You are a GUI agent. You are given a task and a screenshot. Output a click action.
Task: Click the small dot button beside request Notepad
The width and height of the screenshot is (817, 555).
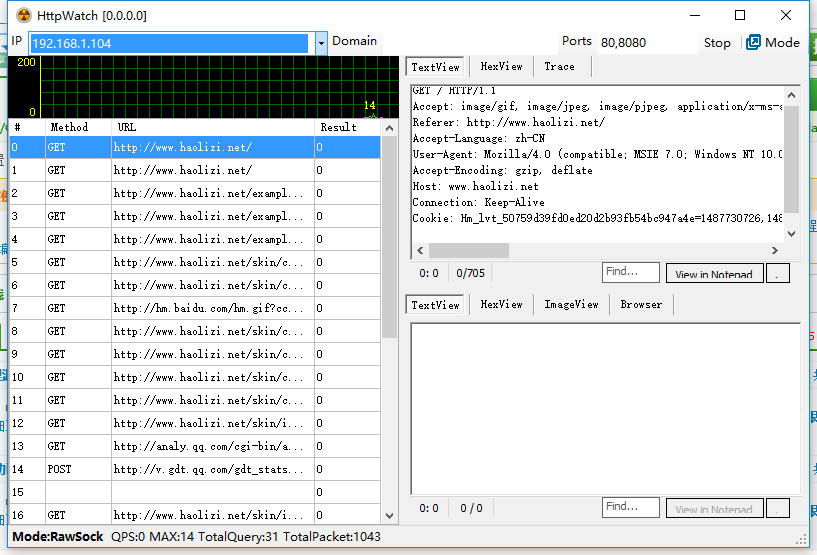point(777,274)
